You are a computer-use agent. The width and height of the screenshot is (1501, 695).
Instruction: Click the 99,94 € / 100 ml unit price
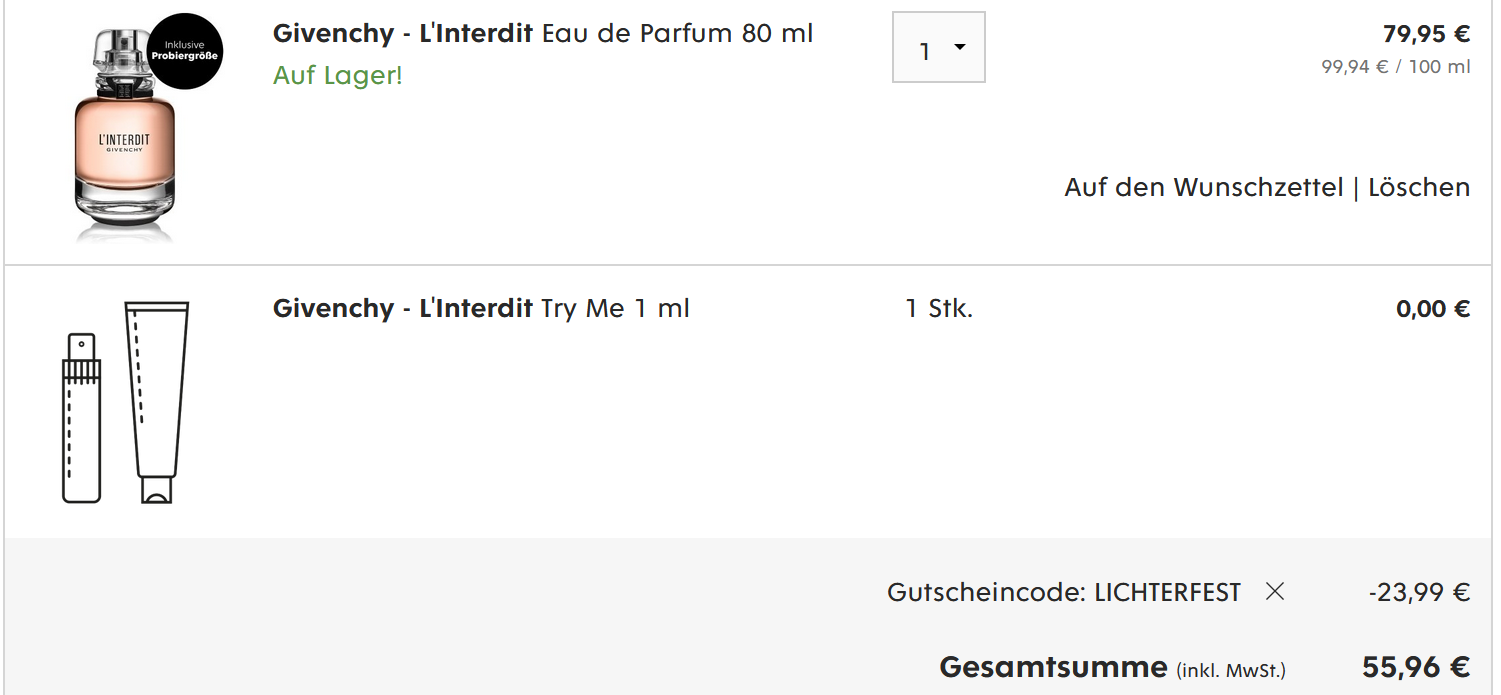1395,67
